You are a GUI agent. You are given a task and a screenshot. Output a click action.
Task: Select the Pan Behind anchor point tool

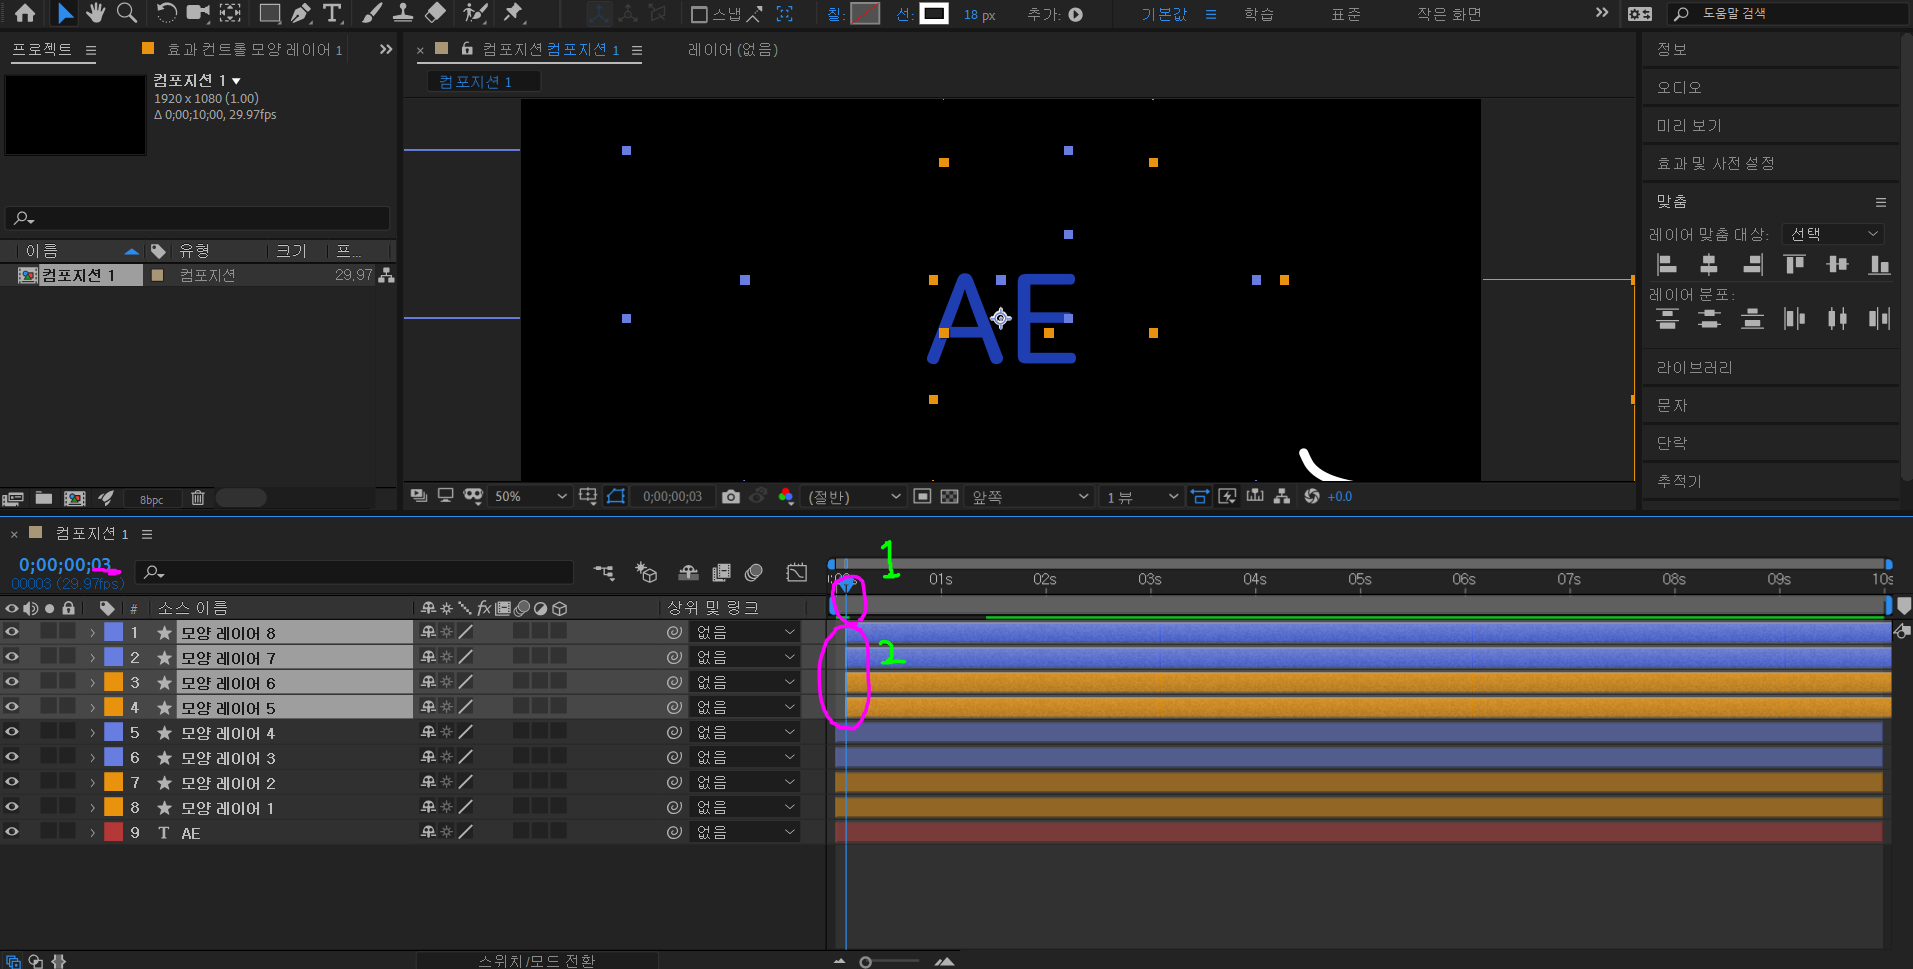pyautogui.click(x=230, y=13)
